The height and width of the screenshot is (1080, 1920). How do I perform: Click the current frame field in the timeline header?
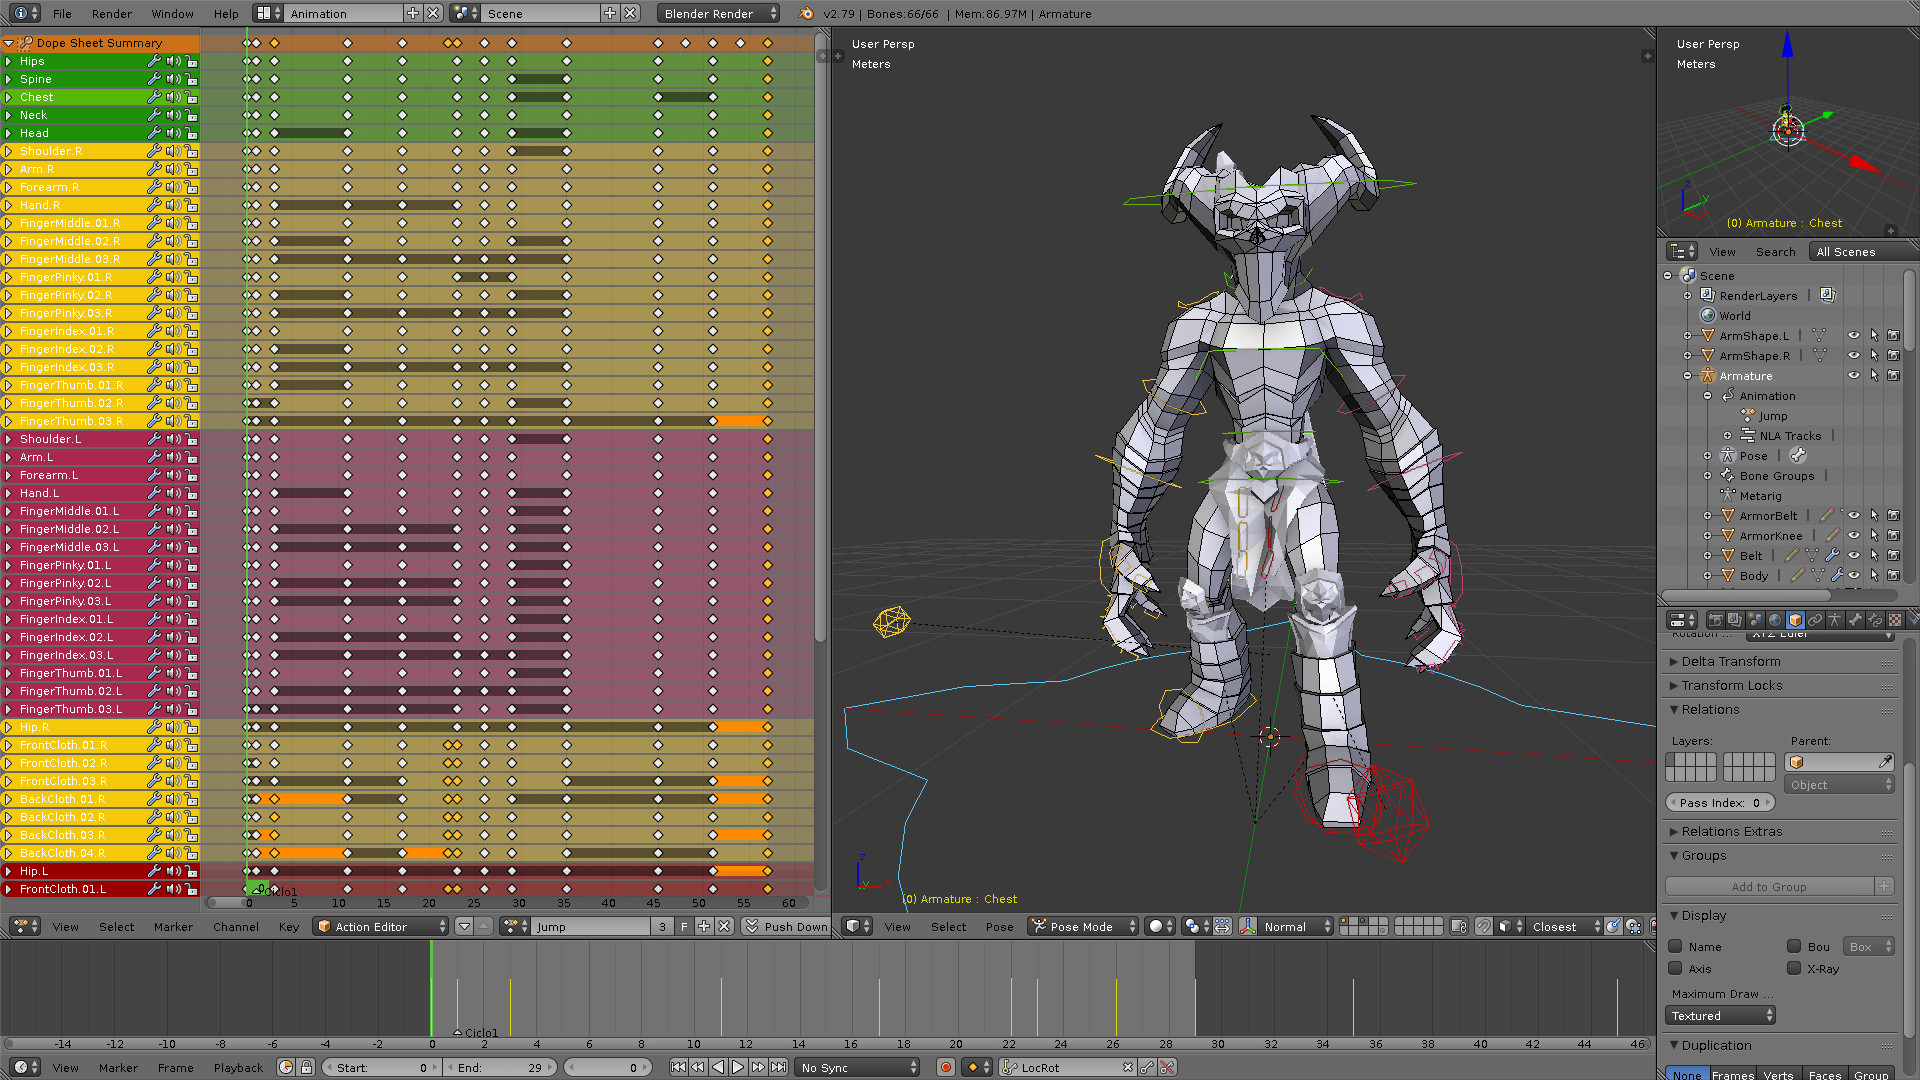coord(608,1068)
